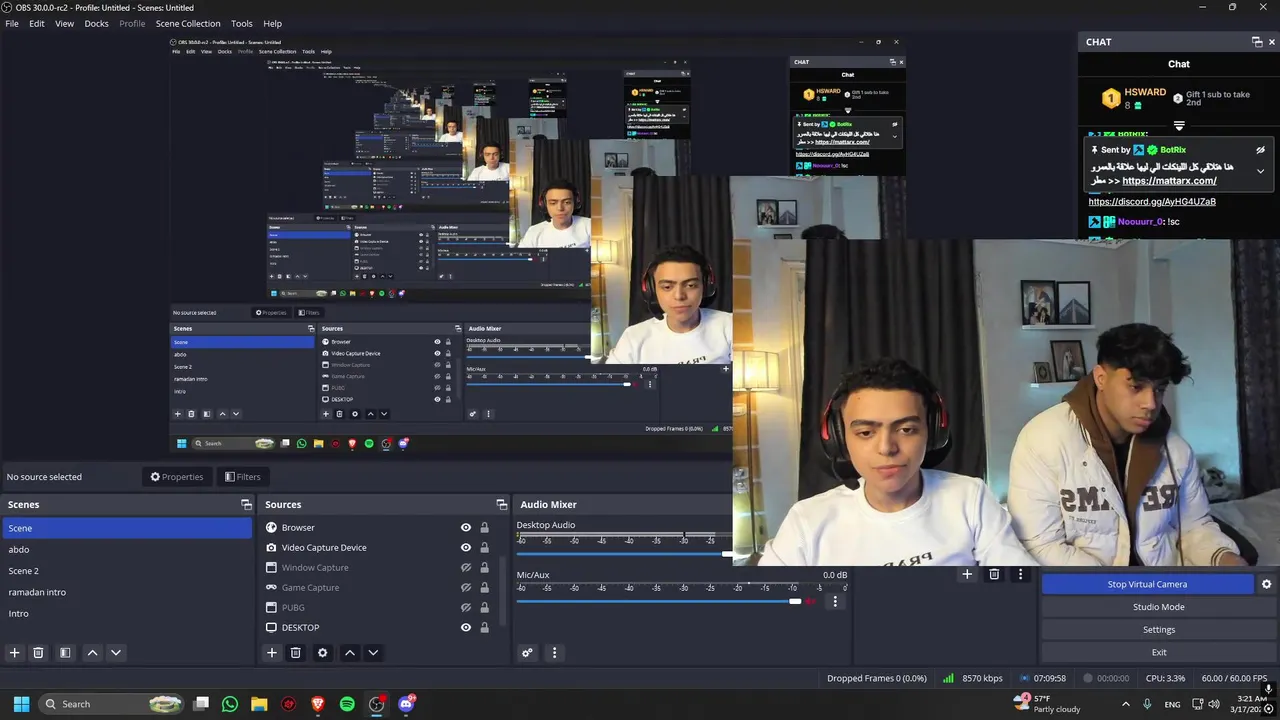Open WhatsApp from the taskbar
Image resolution: width=1280 pixels, height=720 pixels.
(x=230, y=704)
